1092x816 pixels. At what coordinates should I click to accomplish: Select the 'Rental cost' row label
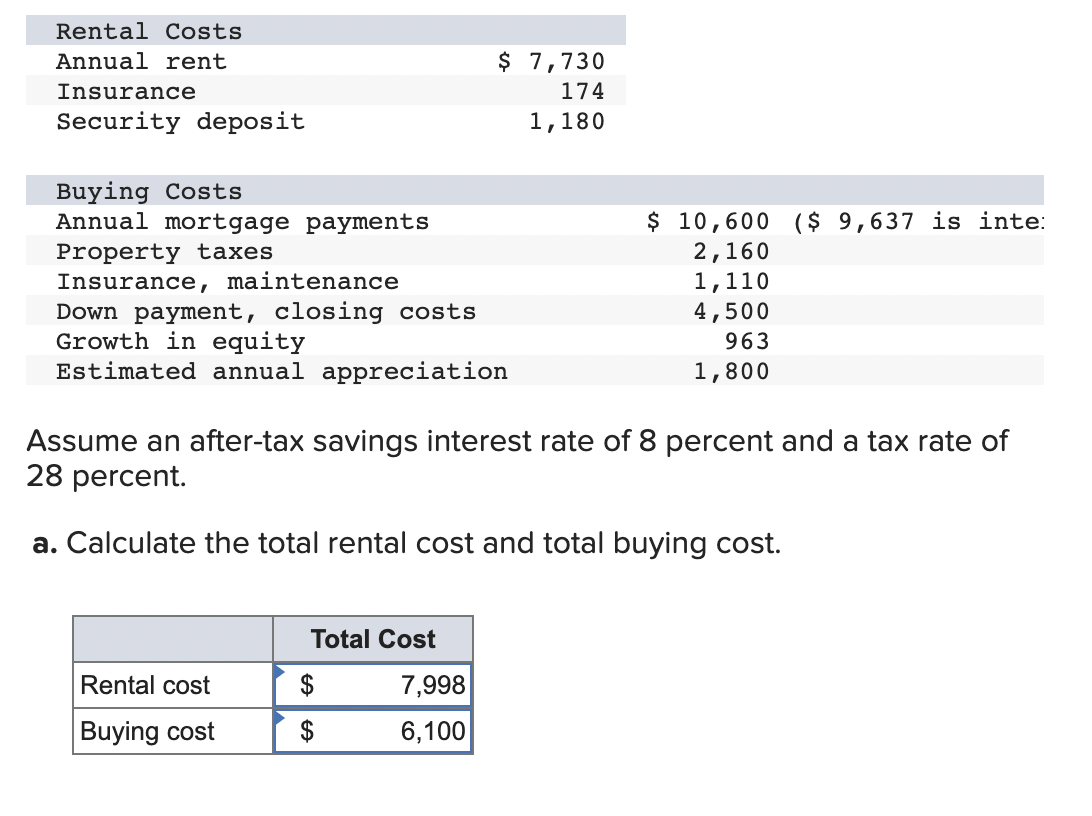pyautogui.click(x=145, y=685)
